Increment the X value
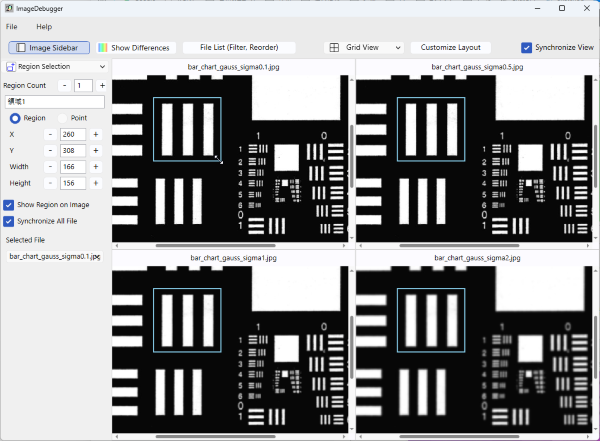The width and height of the screenshot is (600, 441). [96, 134]
